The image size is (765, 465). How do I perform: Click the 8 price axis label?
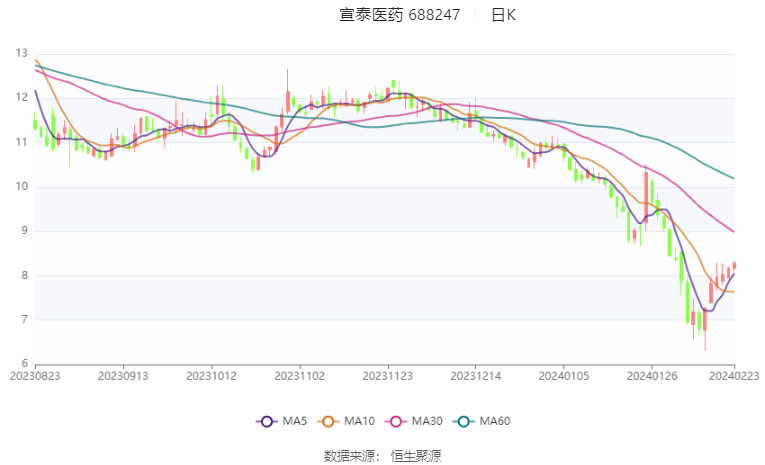coord(24,275)
